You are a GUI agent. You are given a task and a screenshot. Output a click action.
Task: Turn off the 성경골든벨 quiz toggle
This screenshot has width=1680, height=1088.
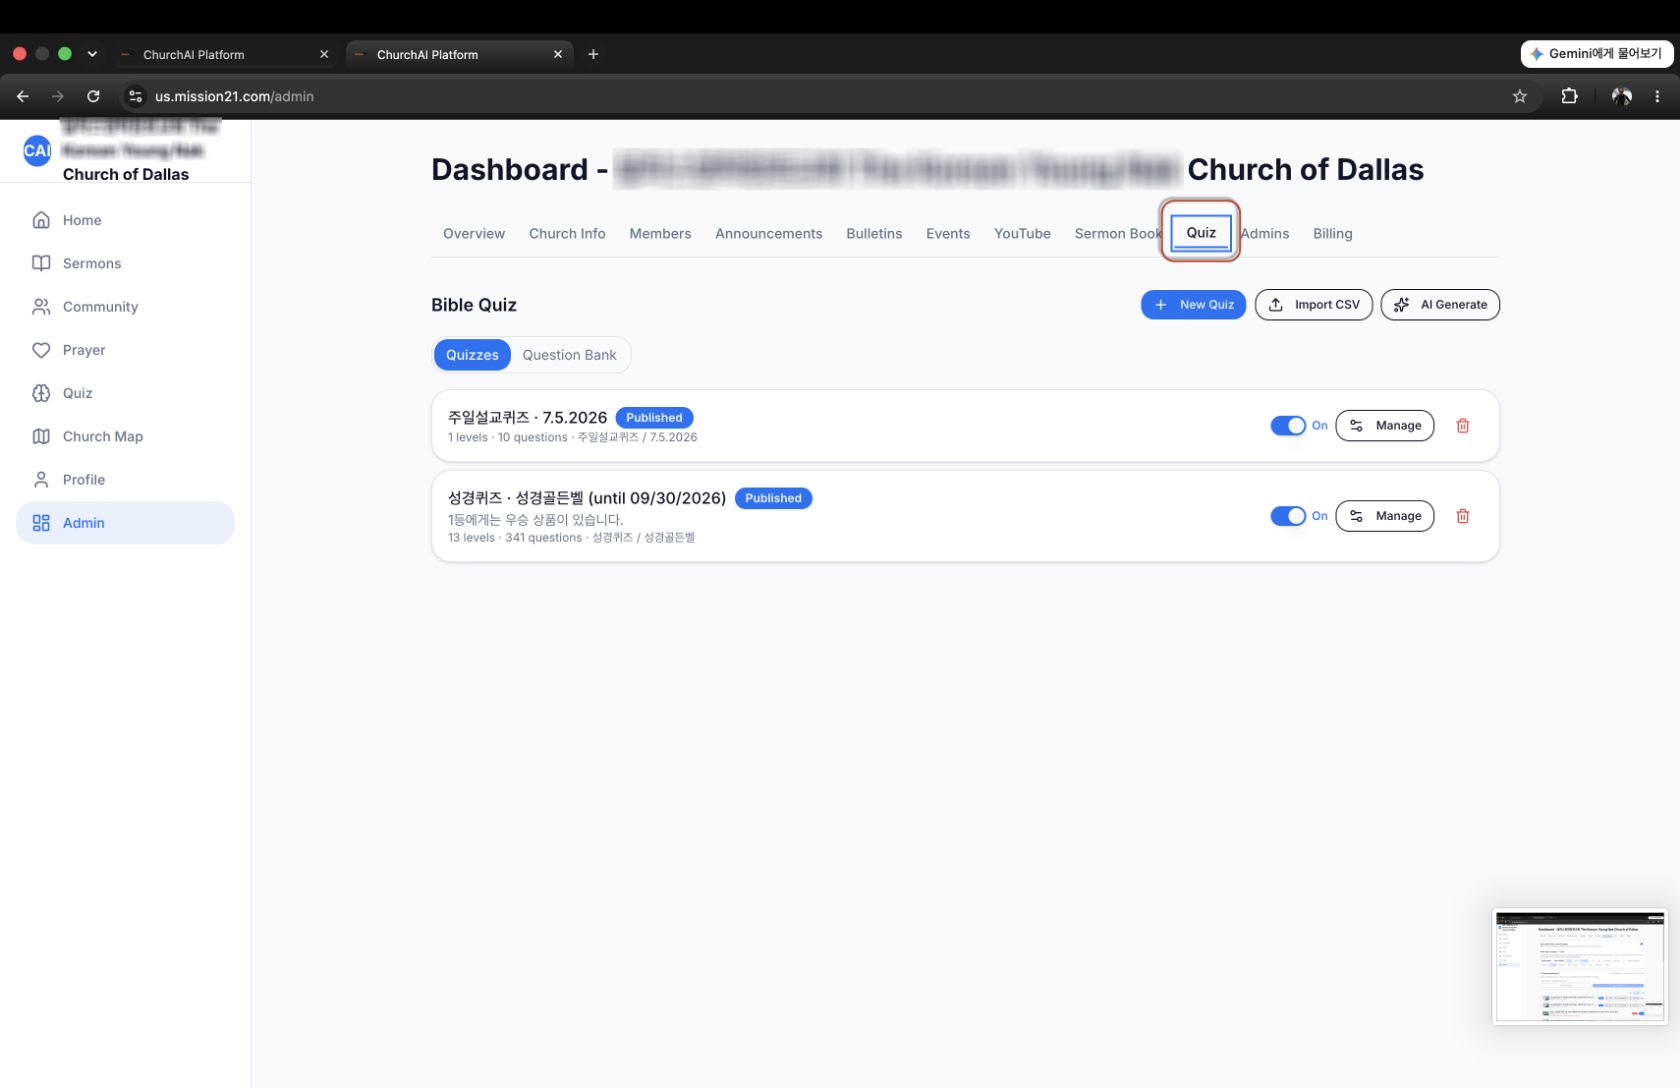click(x=1288, y=516)
